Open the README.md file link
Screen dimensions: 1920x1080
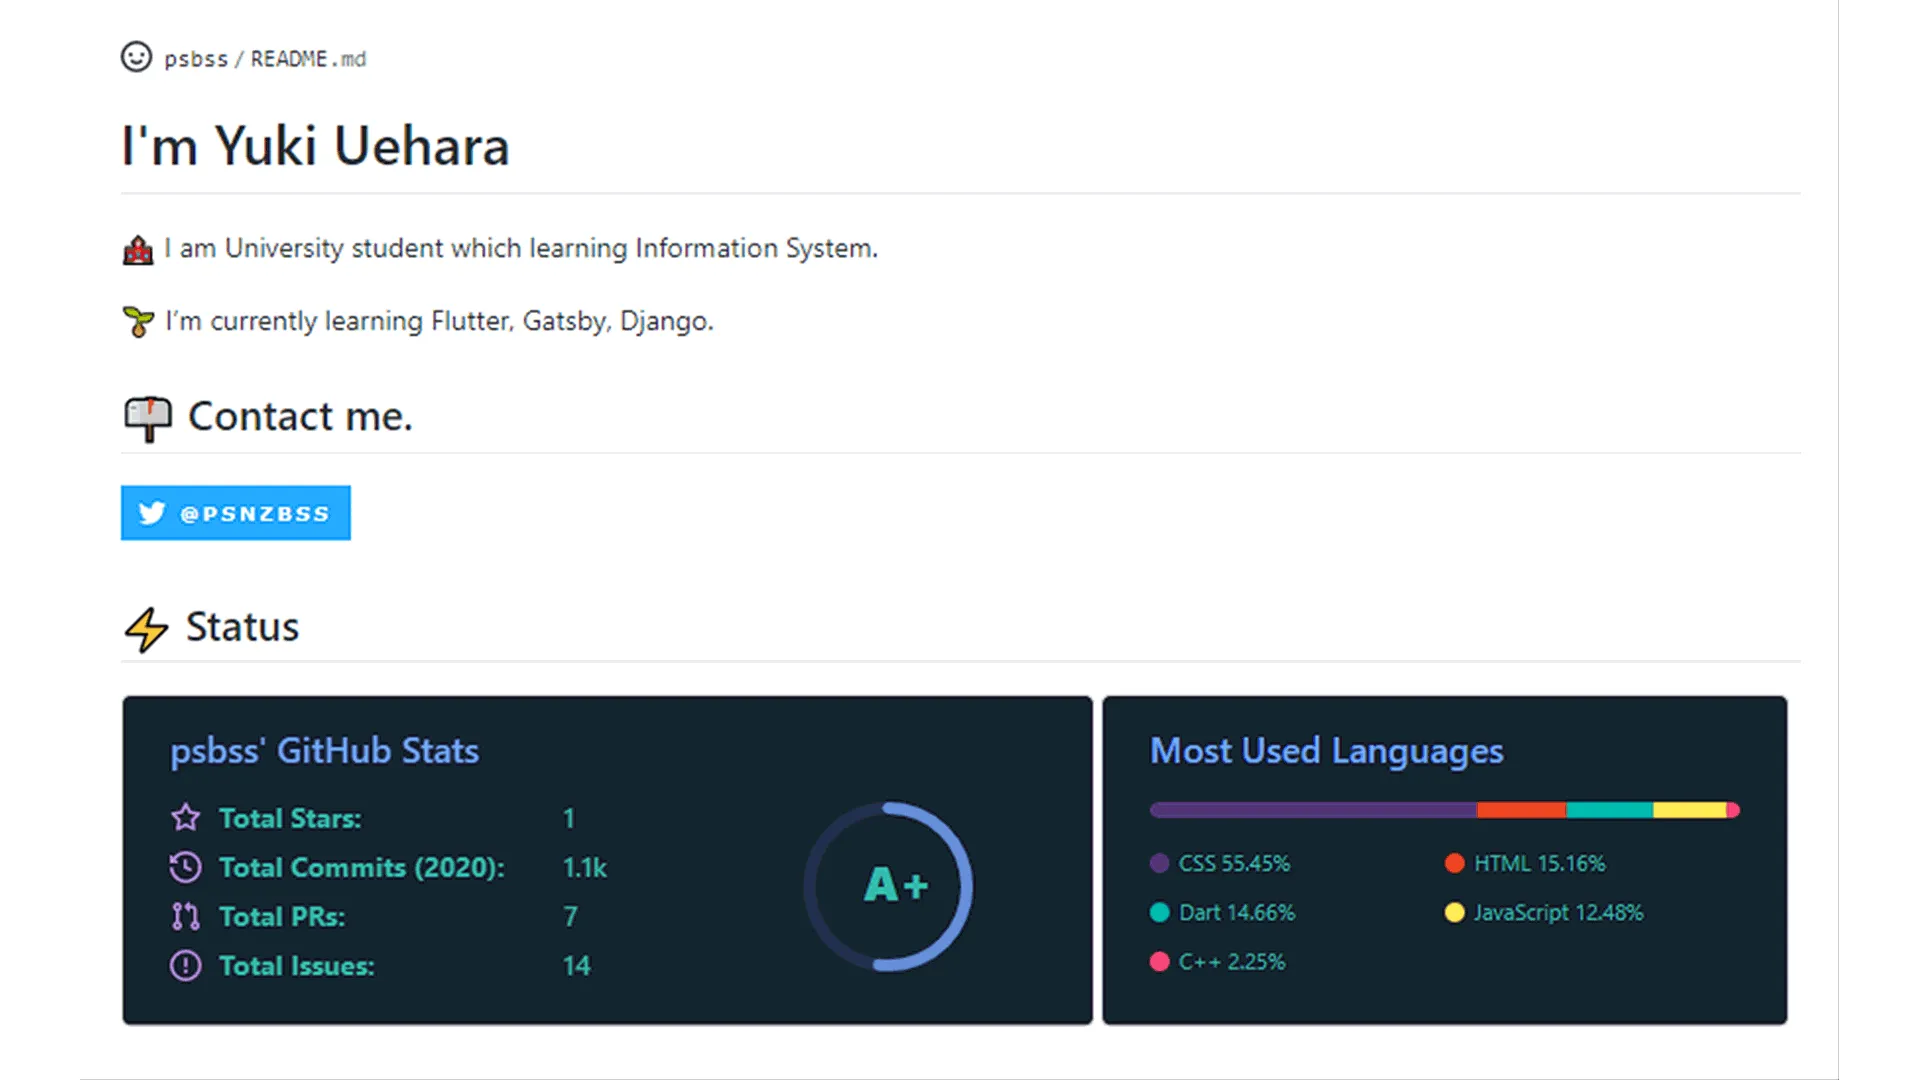[x=308, y=59]
